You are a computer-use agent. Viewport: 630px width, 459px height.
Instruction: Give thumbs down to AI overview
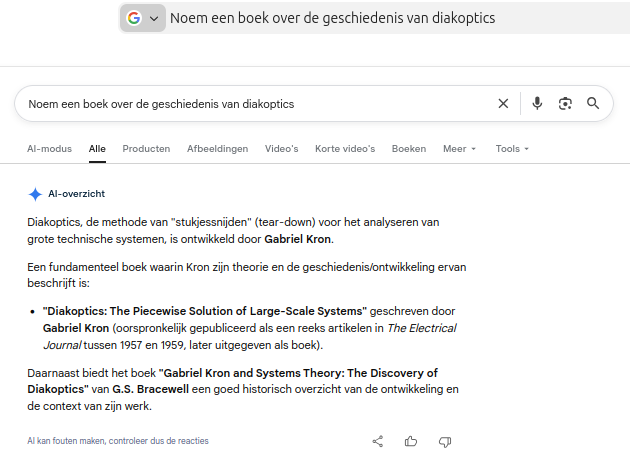pyautogui.click(x=445, y=442)
